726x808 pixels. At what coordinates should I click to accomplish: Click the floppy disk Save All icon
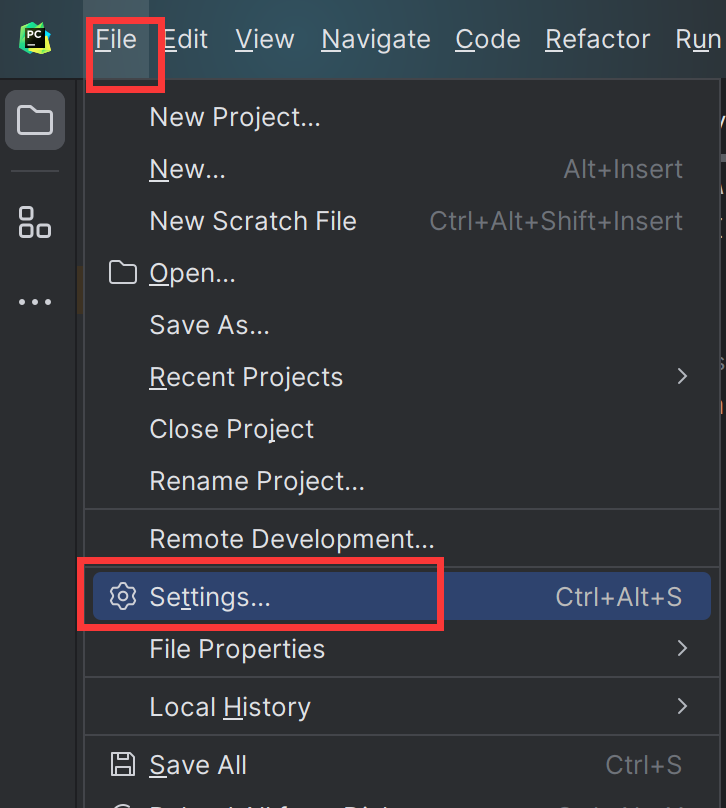123,764
